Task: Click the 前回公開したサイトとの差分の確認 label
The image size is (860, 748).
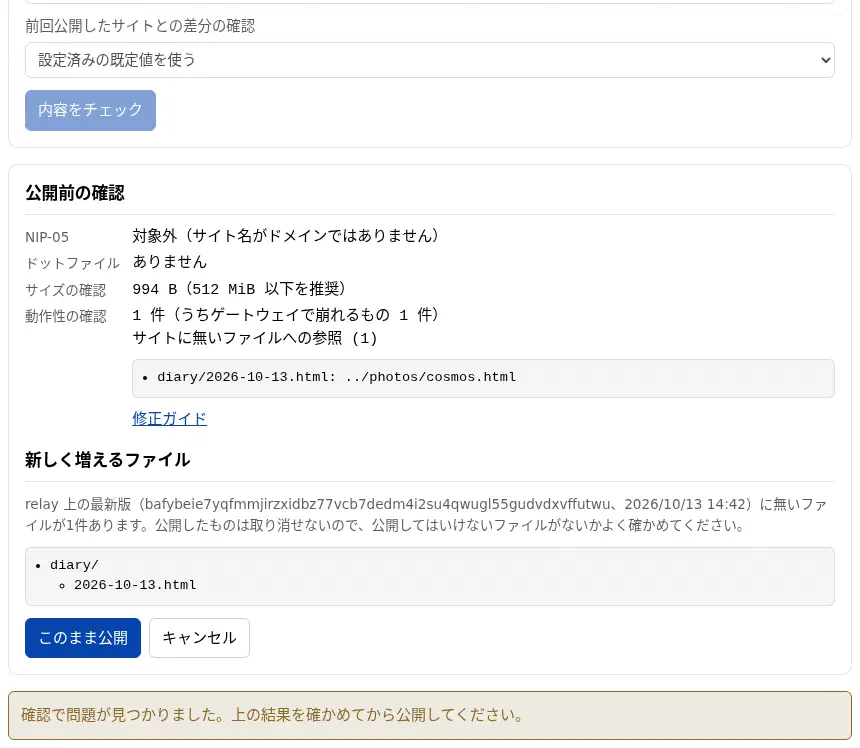Action: click(140, 26)
